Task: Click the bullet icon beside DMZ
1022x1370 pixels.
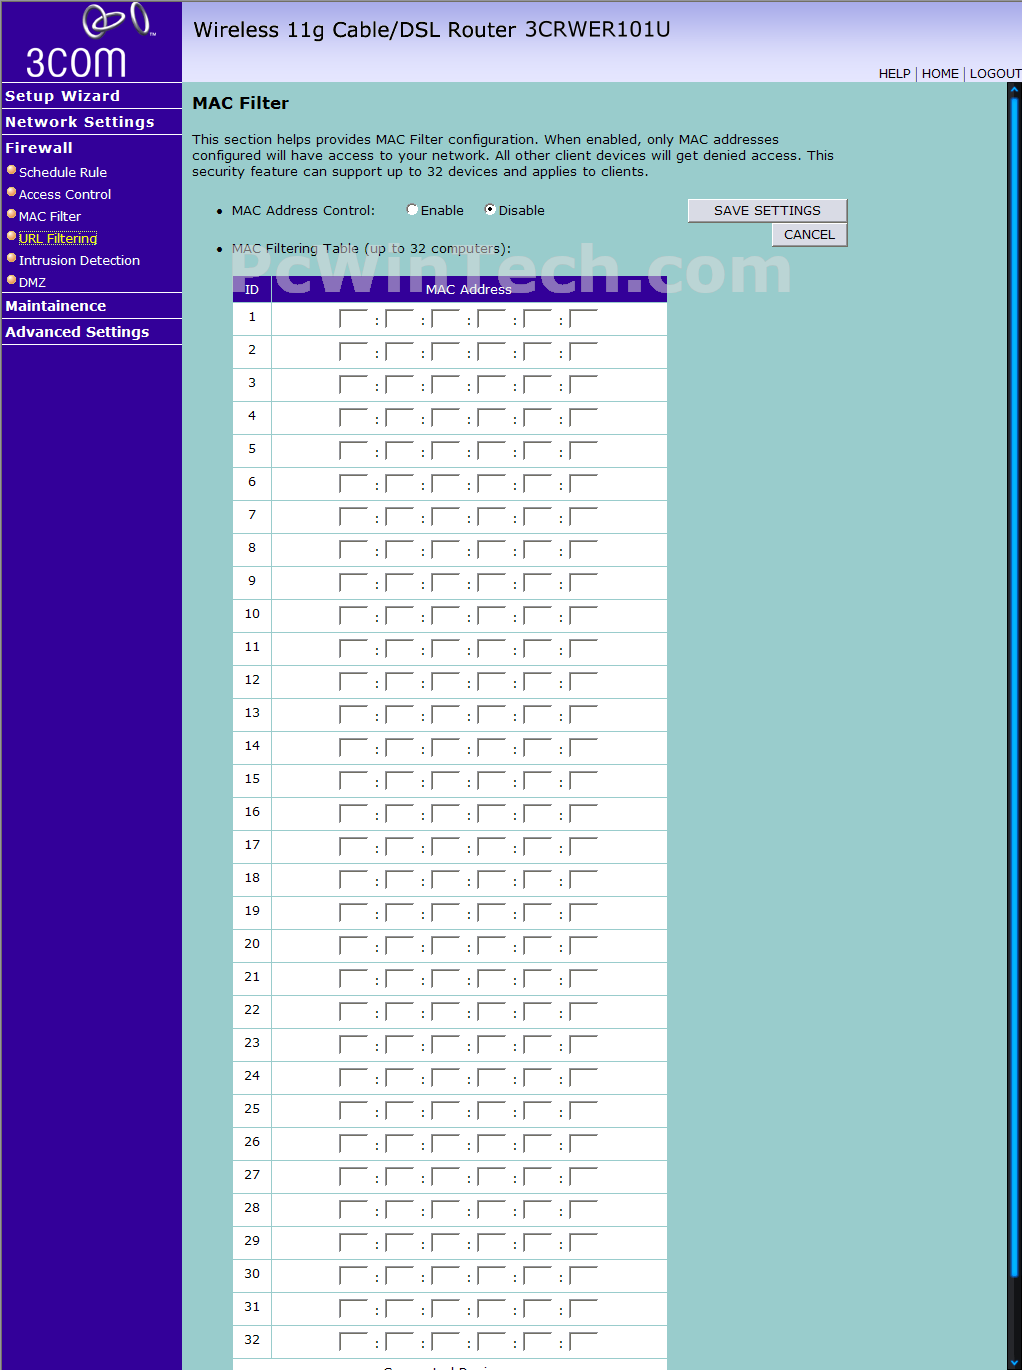Action: coord(12,280)
